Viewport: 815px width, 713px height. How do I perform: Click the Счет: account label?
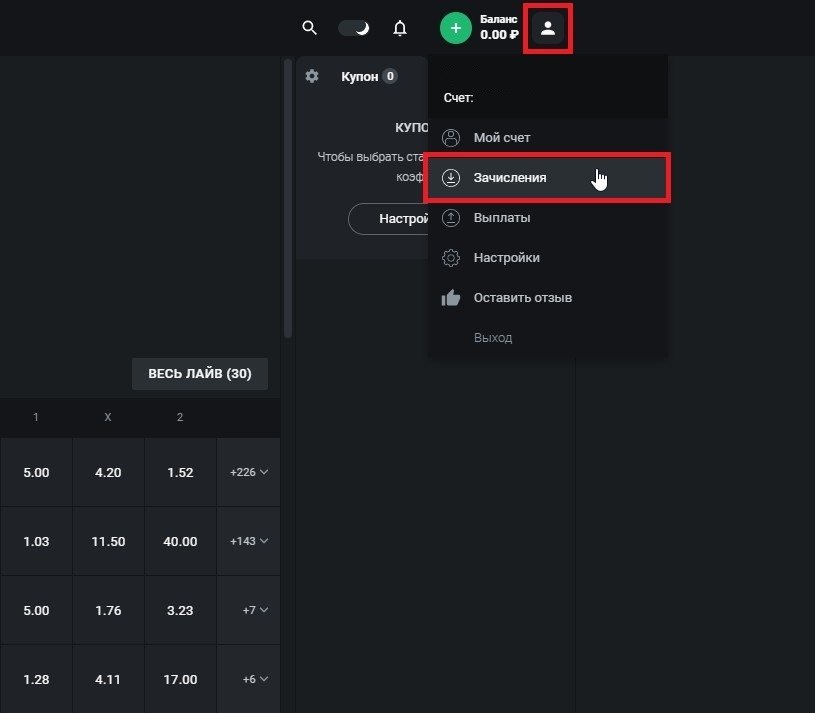(458, 98)
